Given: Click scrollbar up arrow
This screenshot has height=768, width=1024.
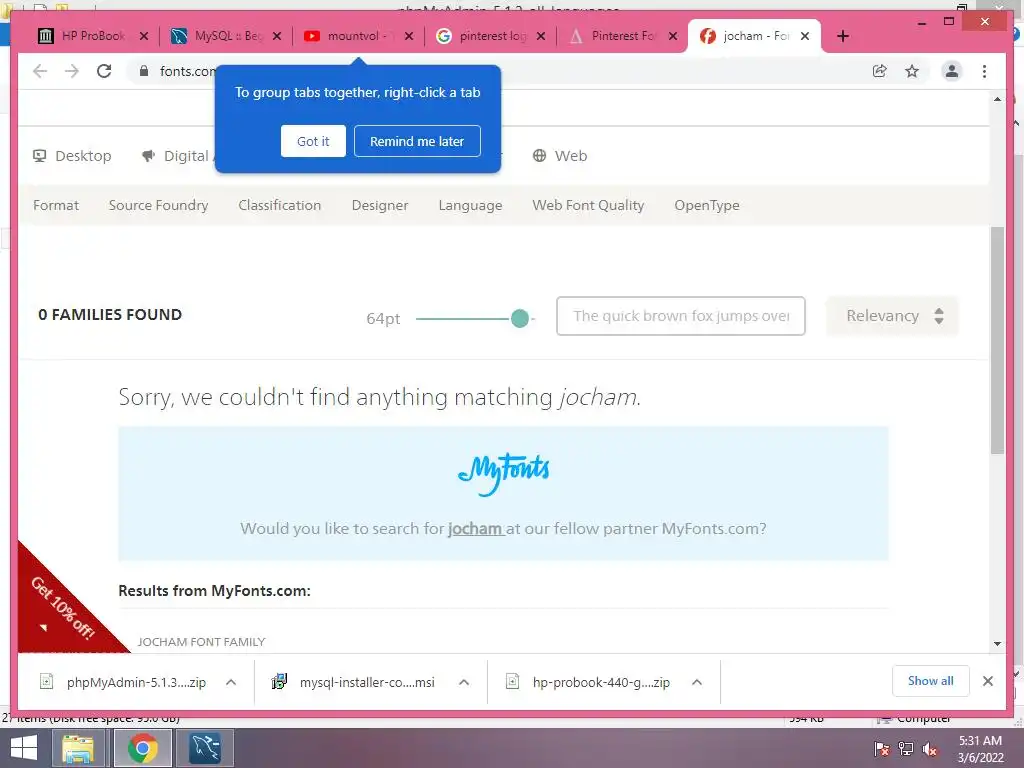Looking at the screenshot, I should pos(997,99).
